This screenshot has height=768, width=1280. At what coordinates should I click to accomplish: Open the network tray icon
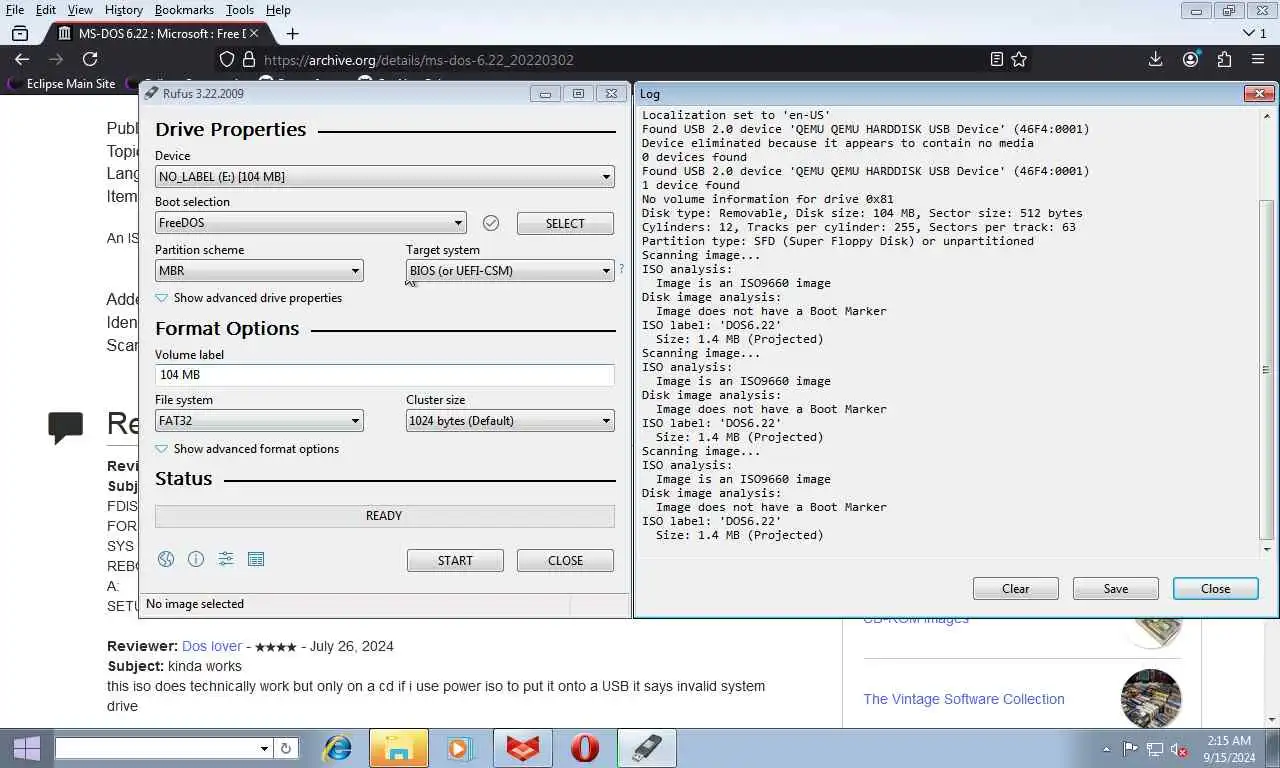point(1155,749)
